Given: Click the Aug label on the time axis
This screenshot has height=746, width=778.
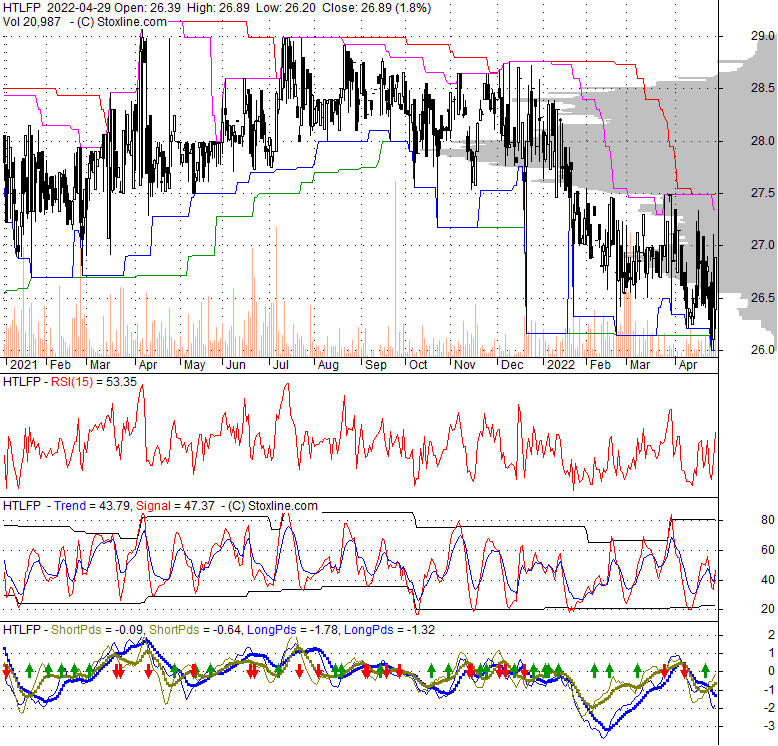Looking at the screenshot, I should pos(328,365).
